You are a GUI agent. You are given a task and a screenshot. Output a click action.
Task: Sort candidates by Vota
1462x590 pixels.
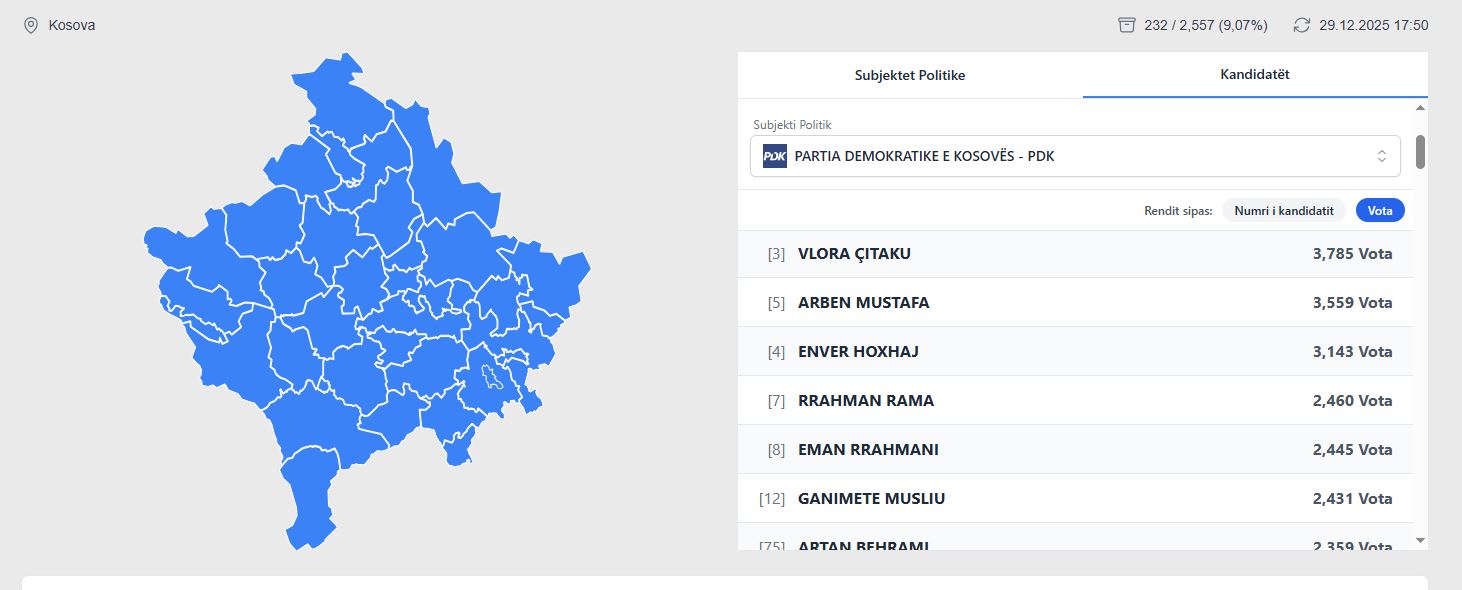tap(1380, 211)
